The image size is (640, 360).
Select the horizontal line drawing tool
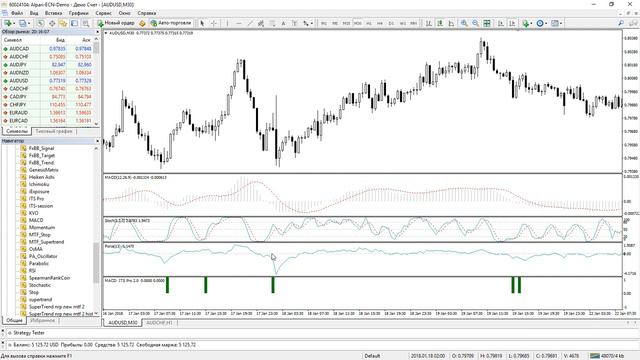coord(239,23)
